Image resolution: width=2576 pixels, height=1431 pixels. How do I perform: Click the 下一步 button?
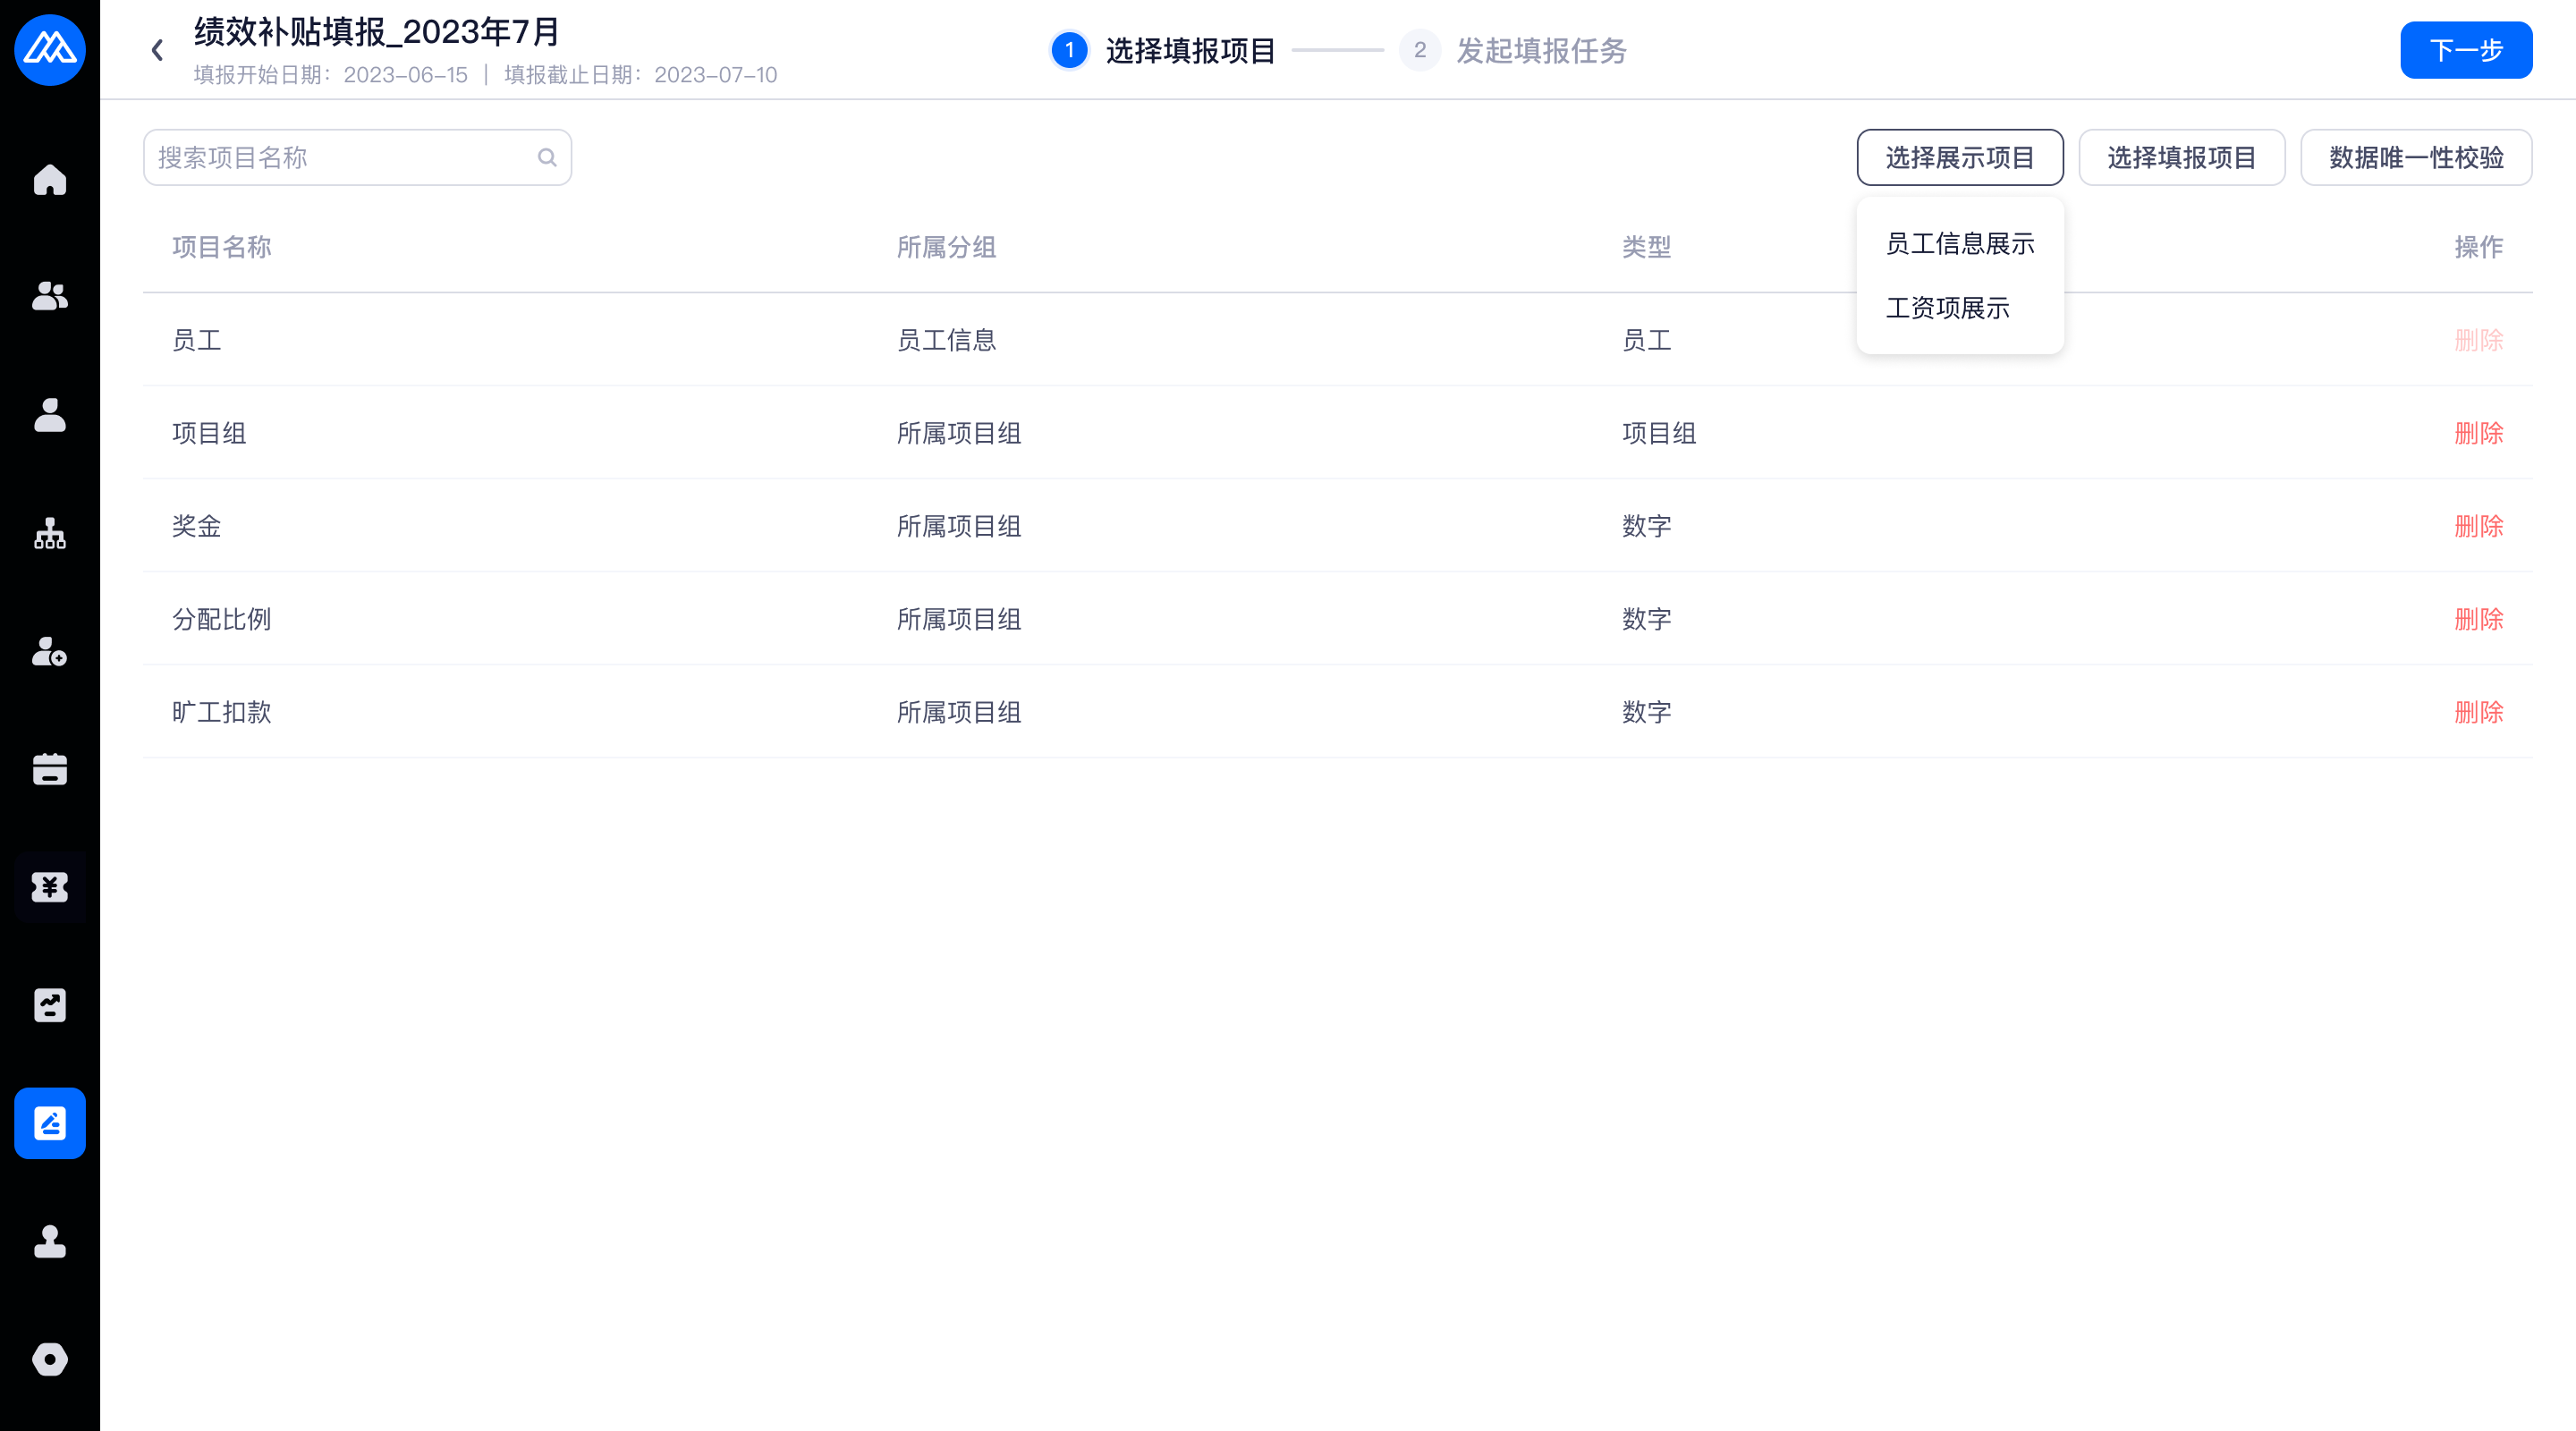(2465, 50)
